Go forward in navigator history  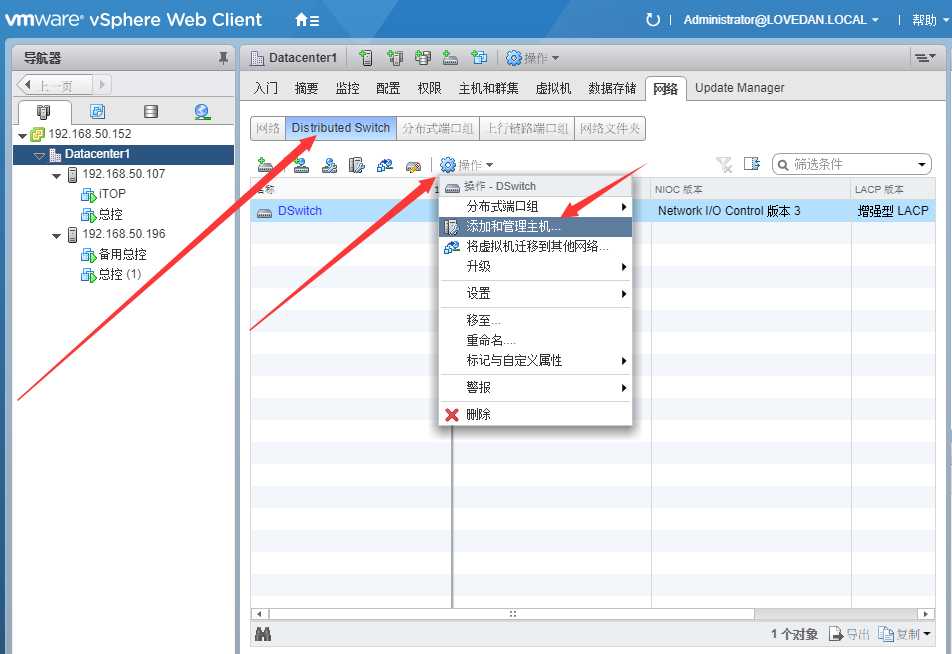click(101, 84)
